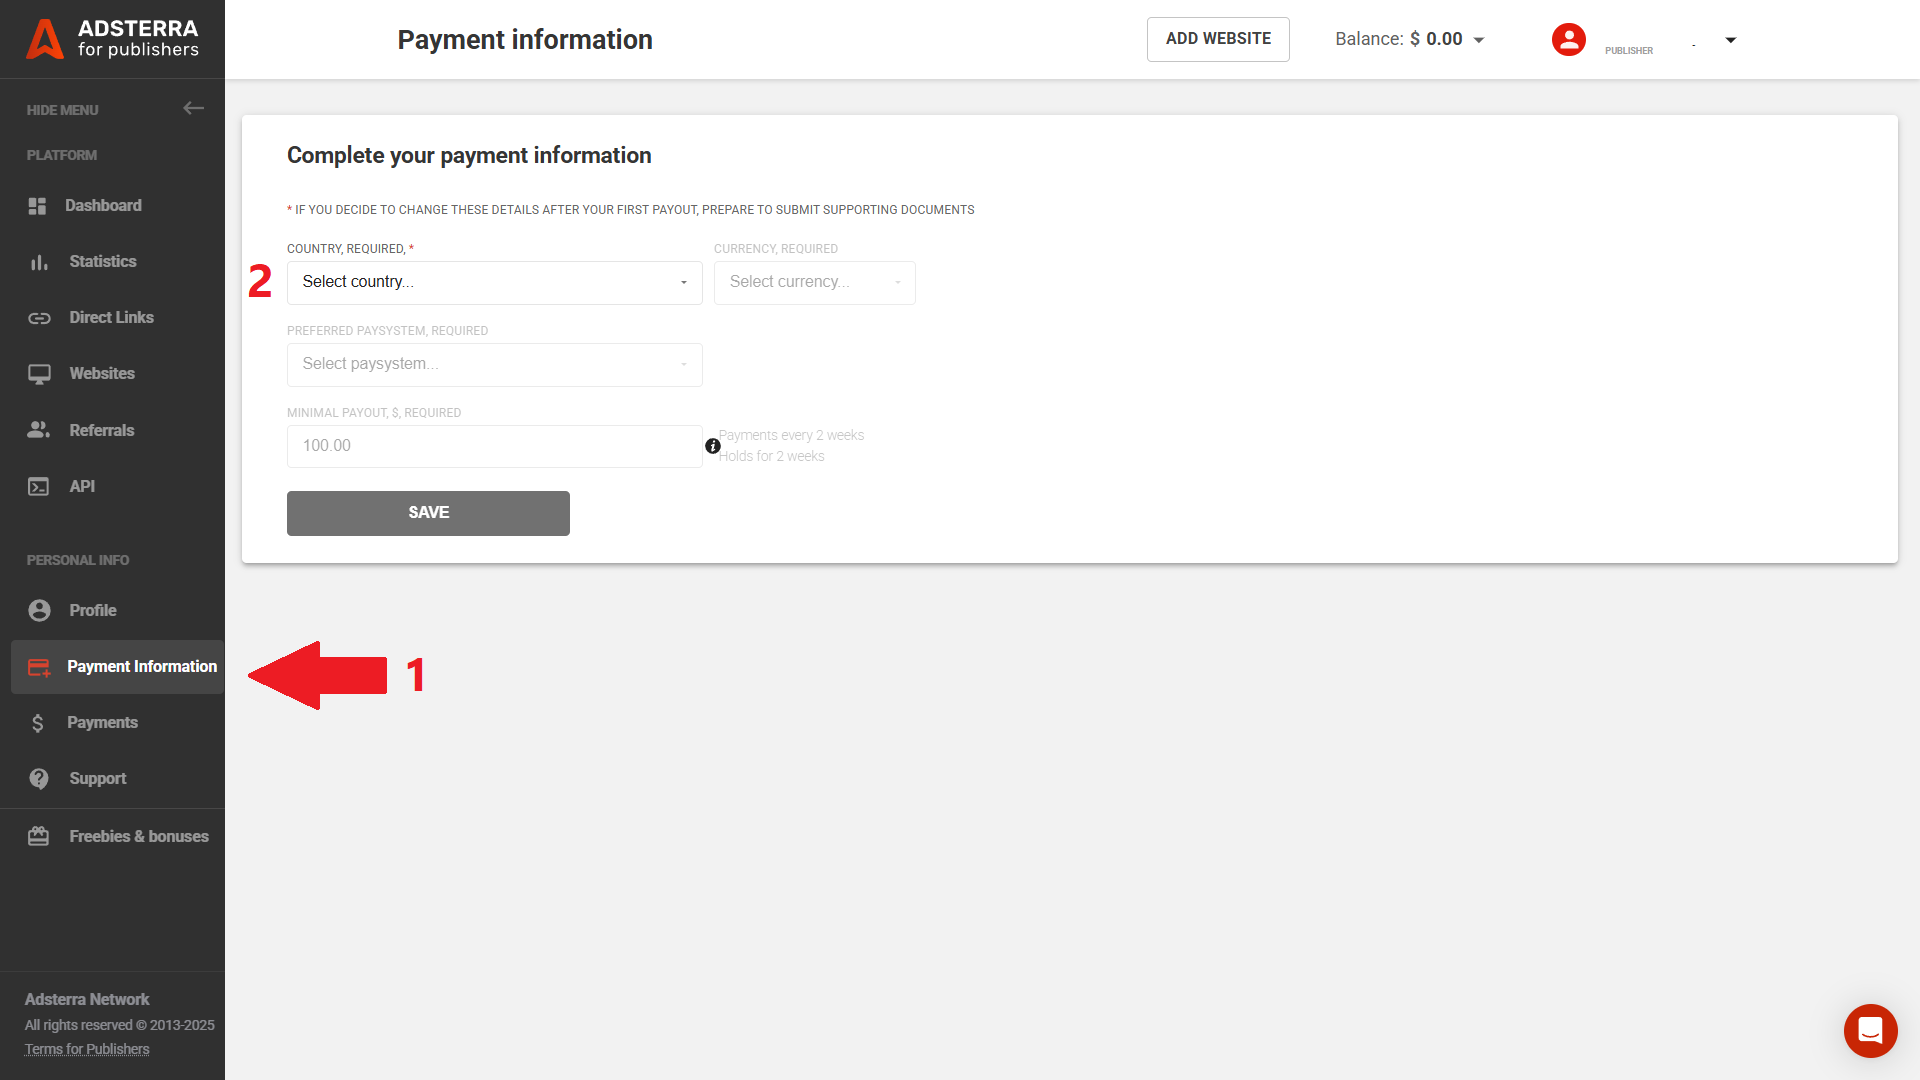Click the Direct Links link icon
Image resolution: width=1920 pixels, height=1080 pixels.
38,318
